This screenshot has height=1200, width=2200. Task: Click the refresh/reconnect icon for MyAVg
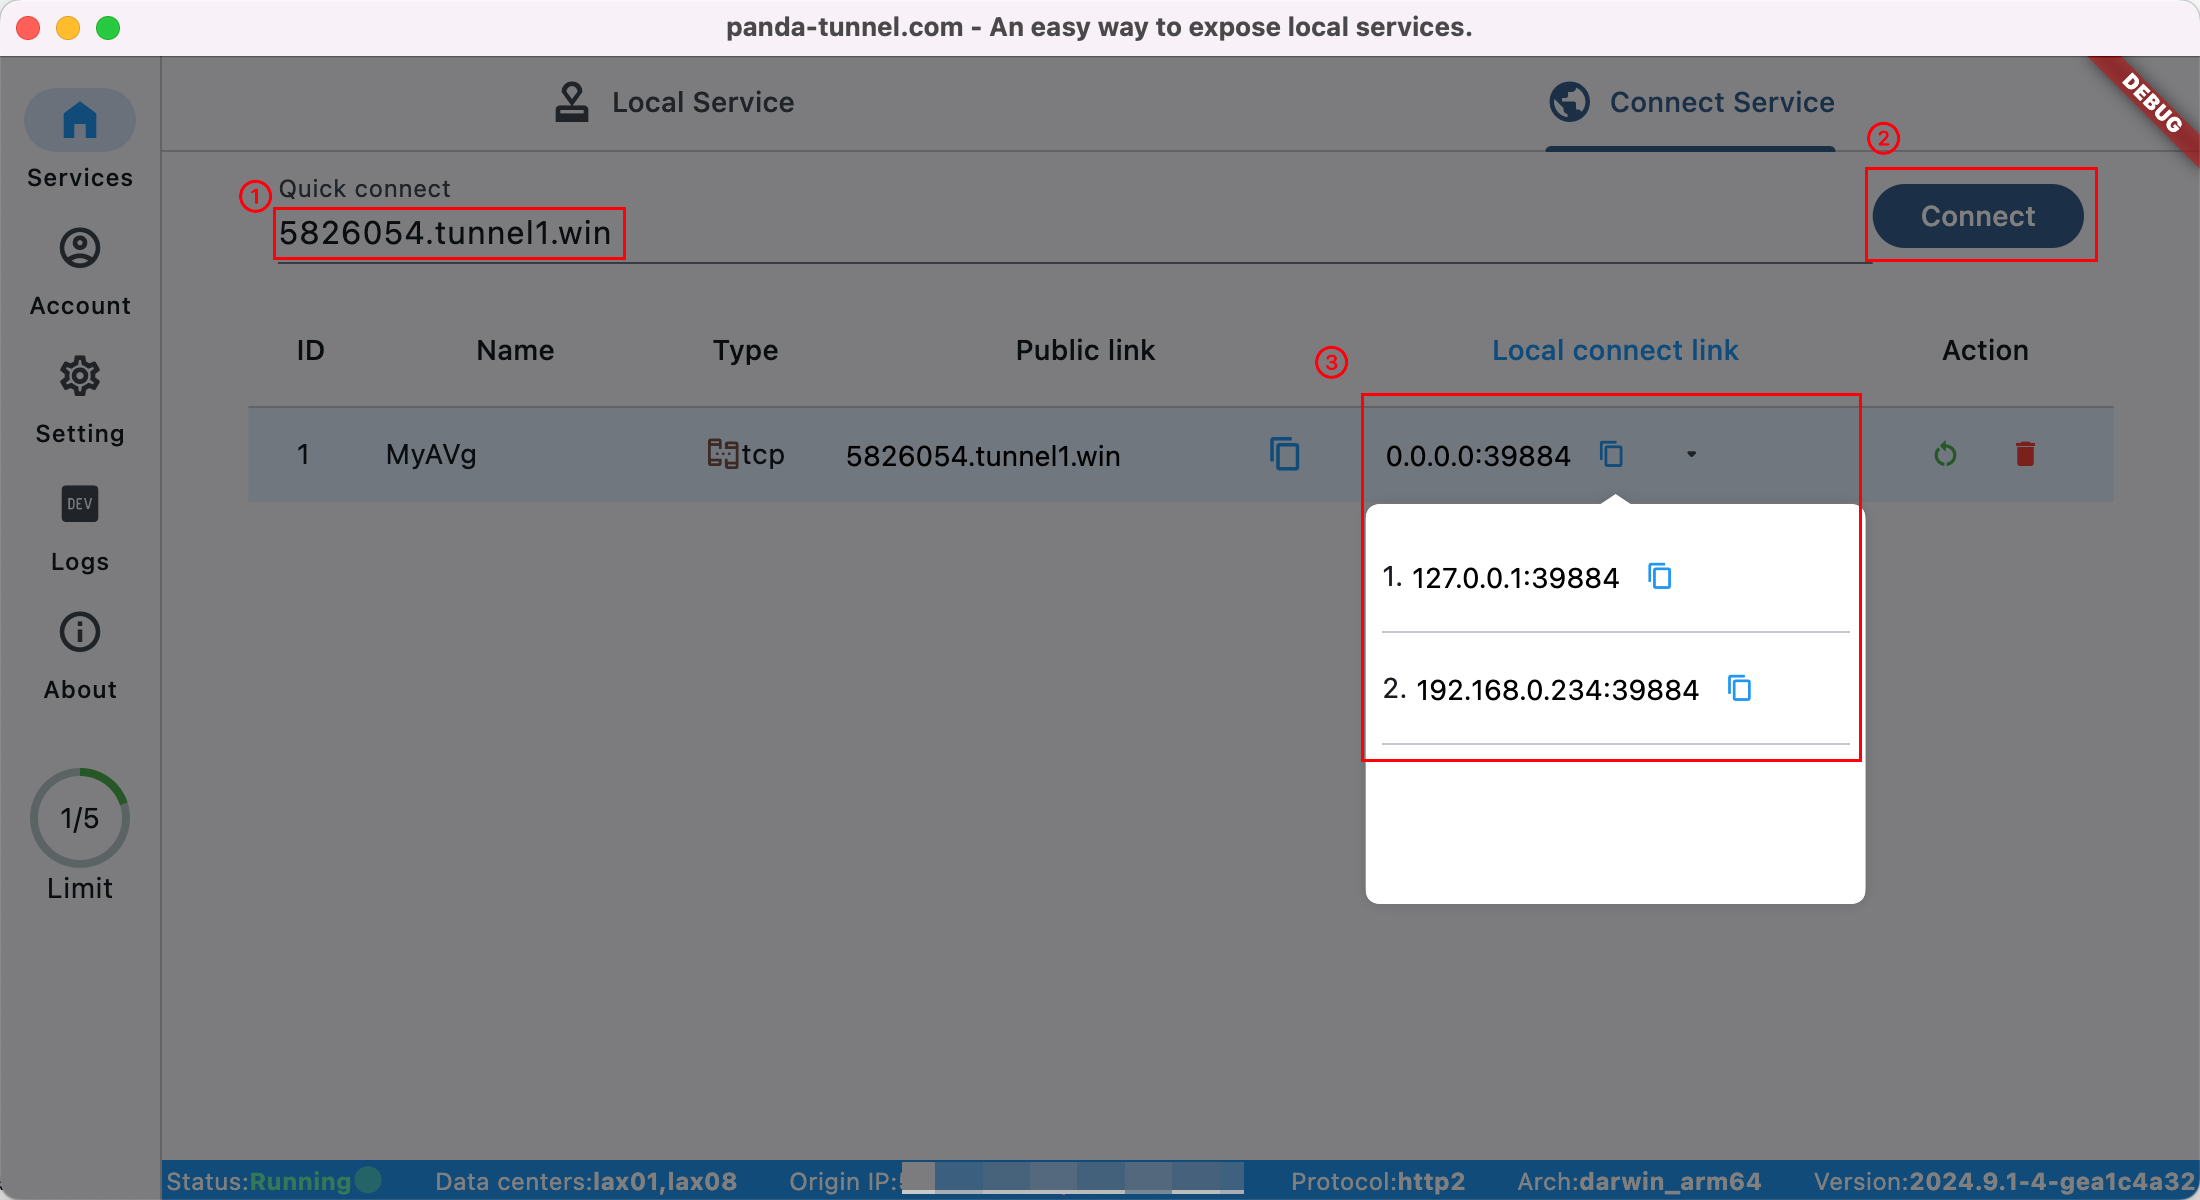[1943, 455]
